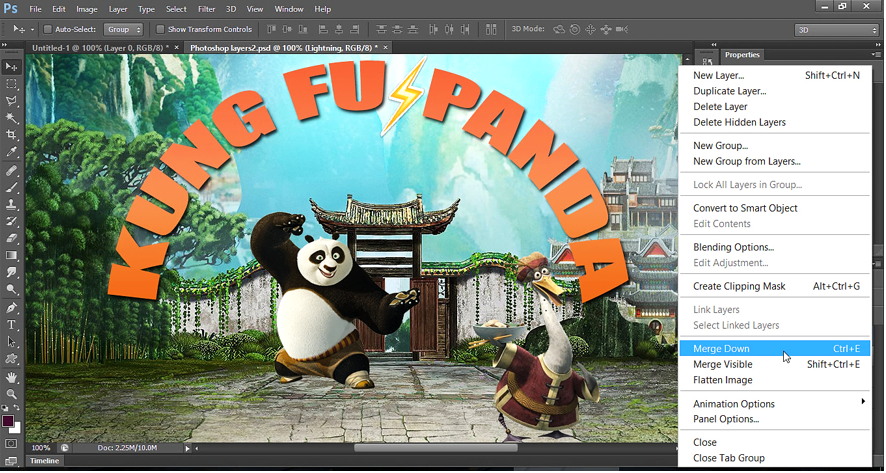This screenshot has height=473, width=886.
Task: Select the Gradient tool
Action: pyautogui.click(x=11, y=255)
